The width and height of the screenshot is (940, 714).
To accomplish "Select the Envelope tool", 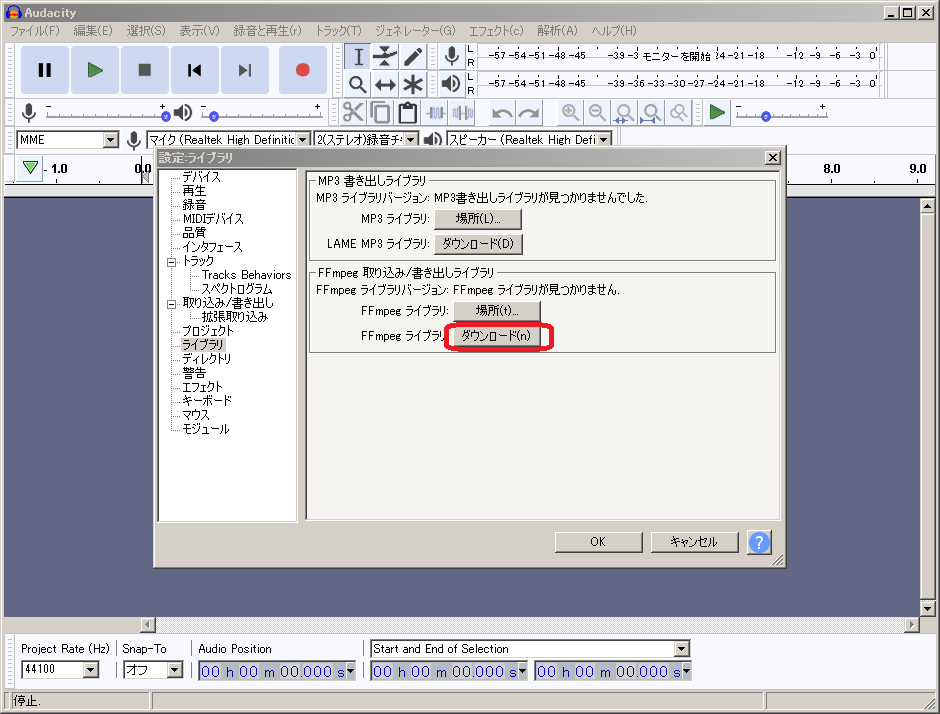I will tap(385, 57).
